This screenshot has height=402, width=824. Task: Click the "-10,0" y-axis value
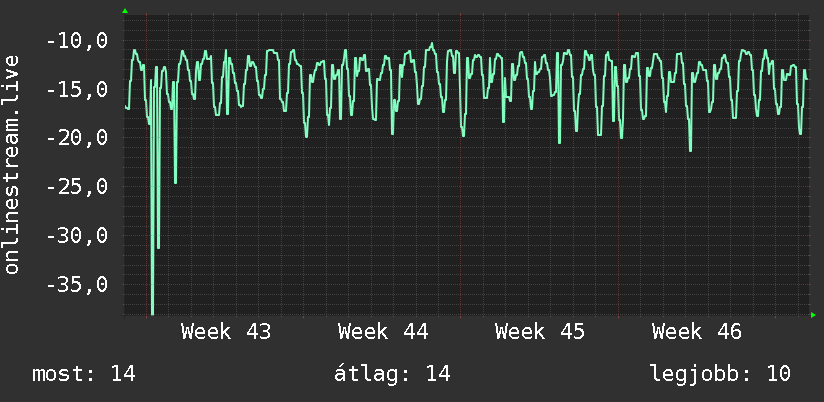click(x=77, y=41)
